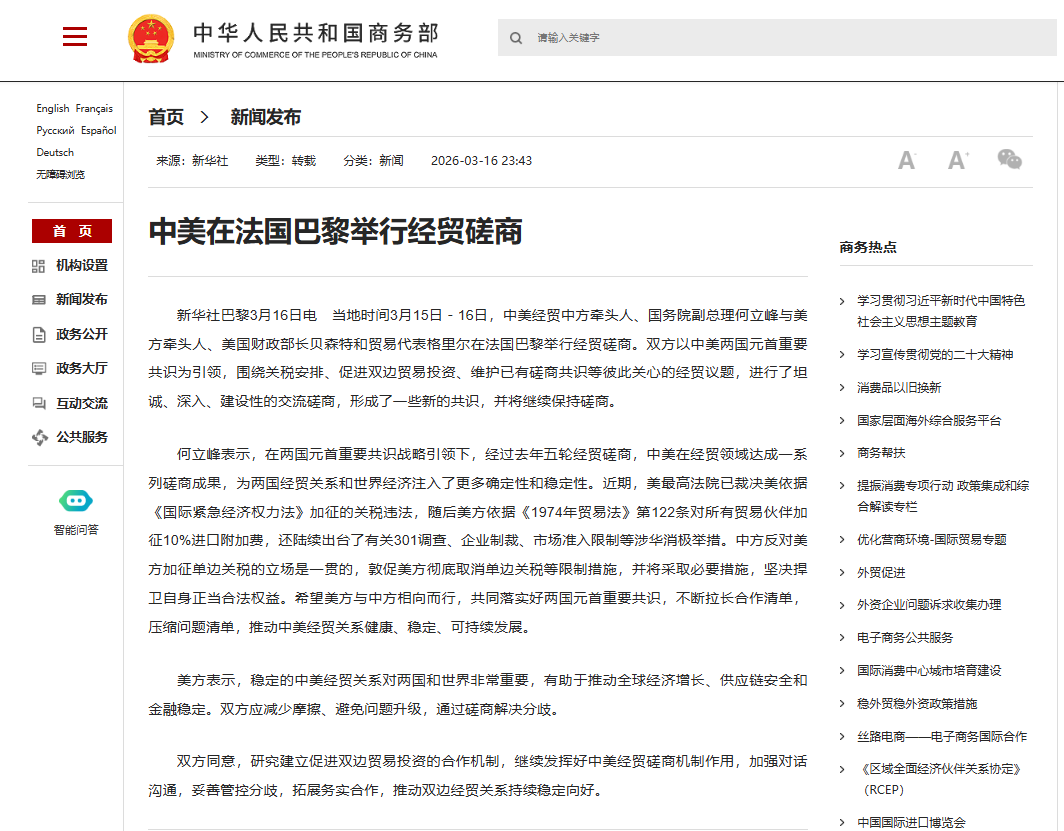Select the 机构设置 sidebar icon
This screenshot has height=831, width=1064.
[37, 266]
